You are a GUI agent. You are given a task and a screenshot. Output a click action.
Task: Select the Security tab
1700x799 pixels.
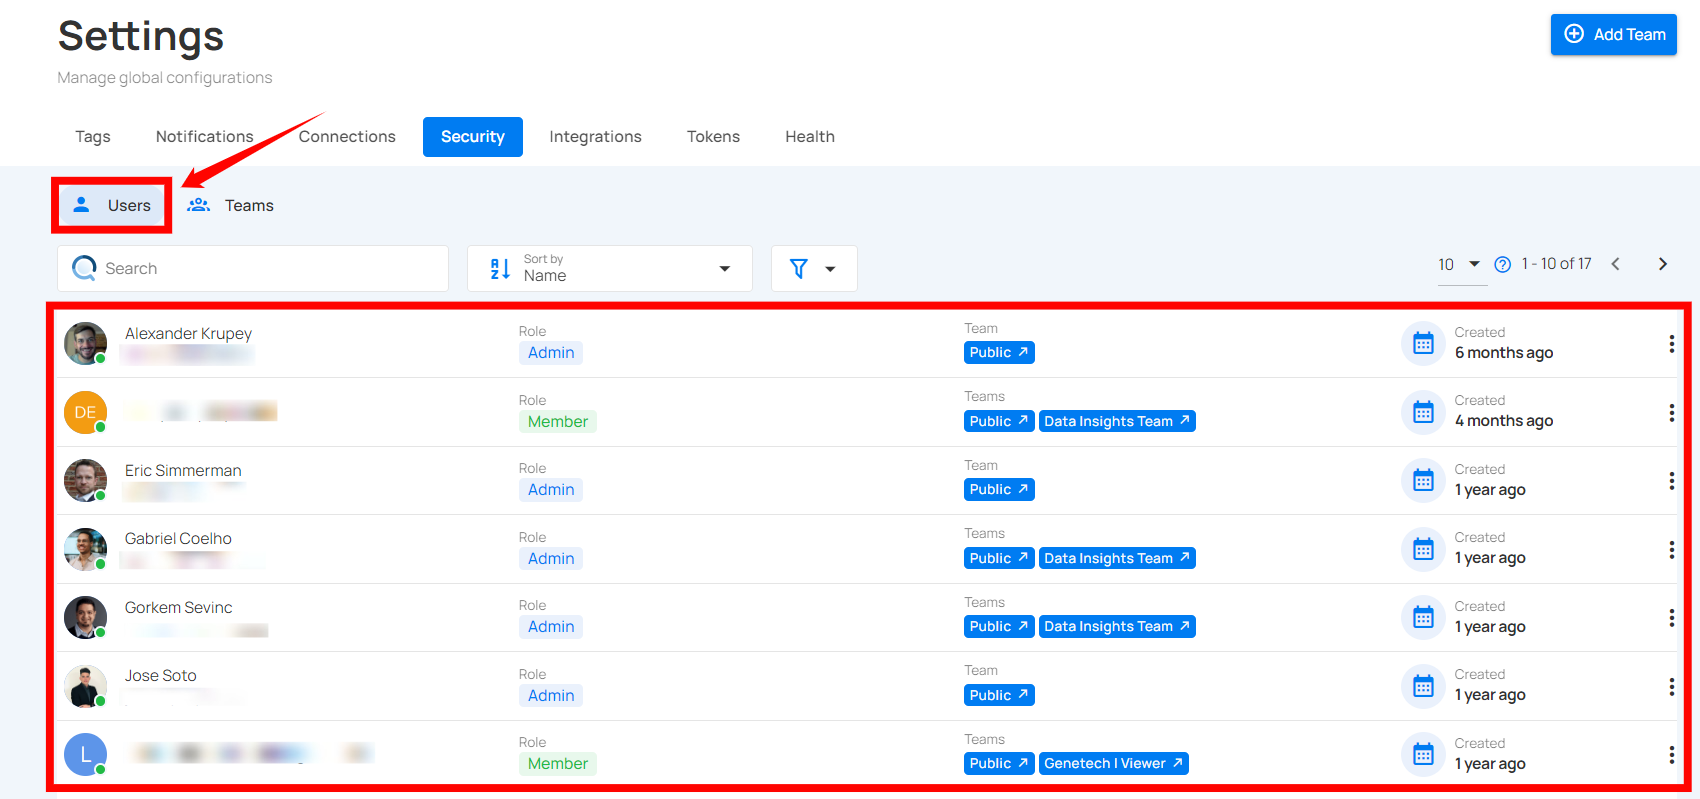[473, 136]
